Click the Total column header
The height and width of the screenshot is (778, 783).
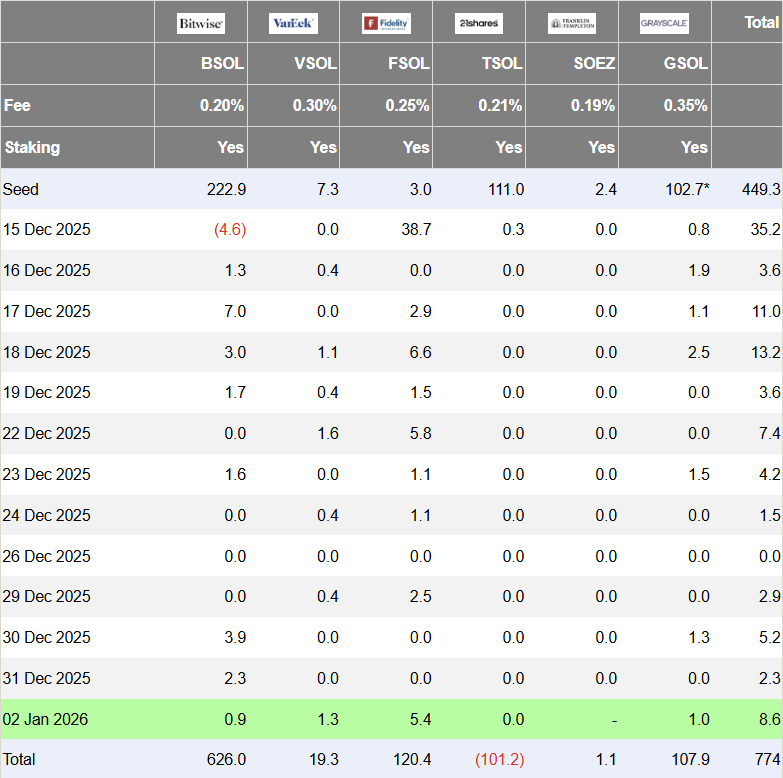tap(762, 22)
